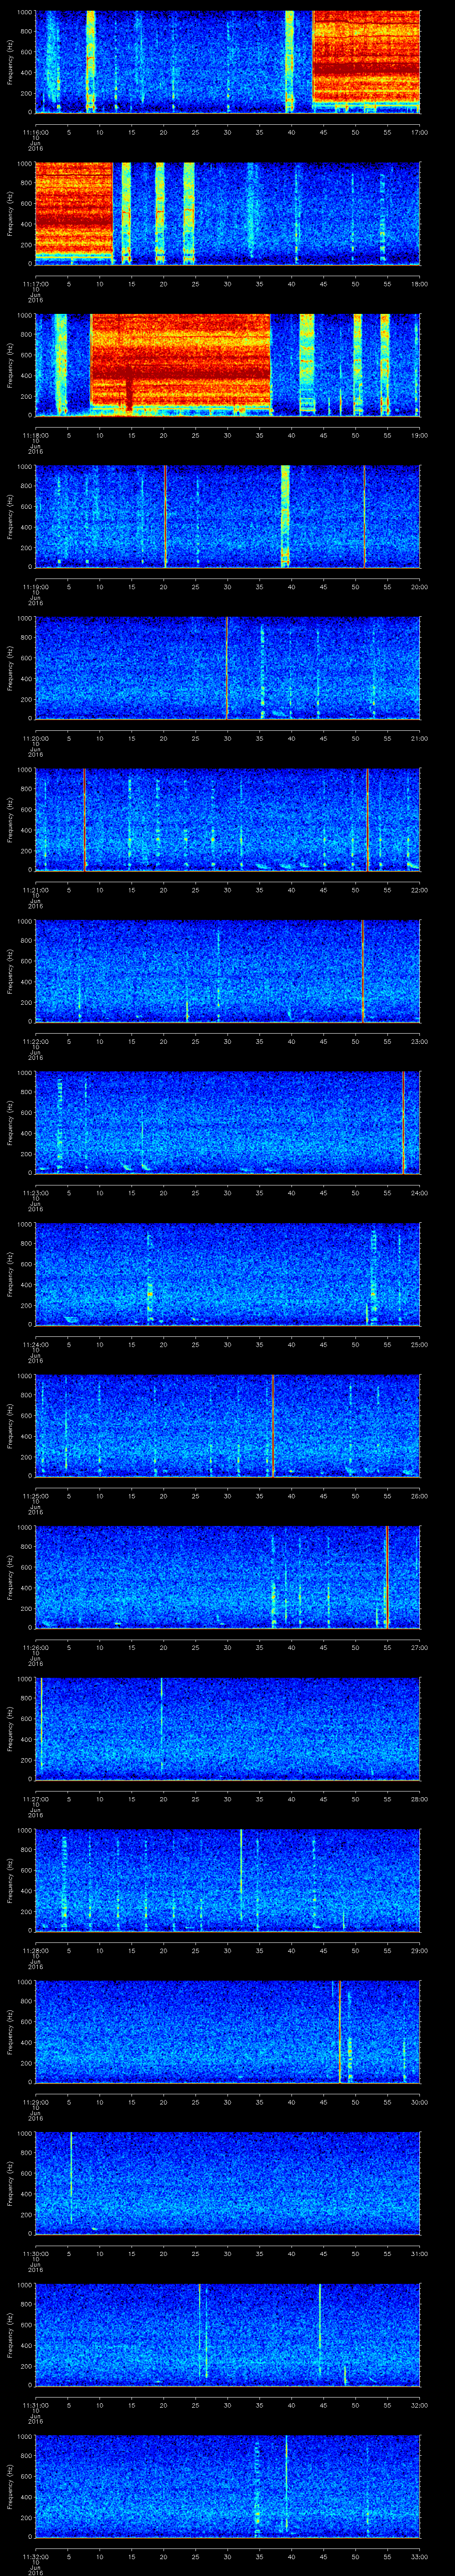Click the red vertical line in the 11:22:00 panel
This screenshot has height=2576, width=455.
click(362, 971)
